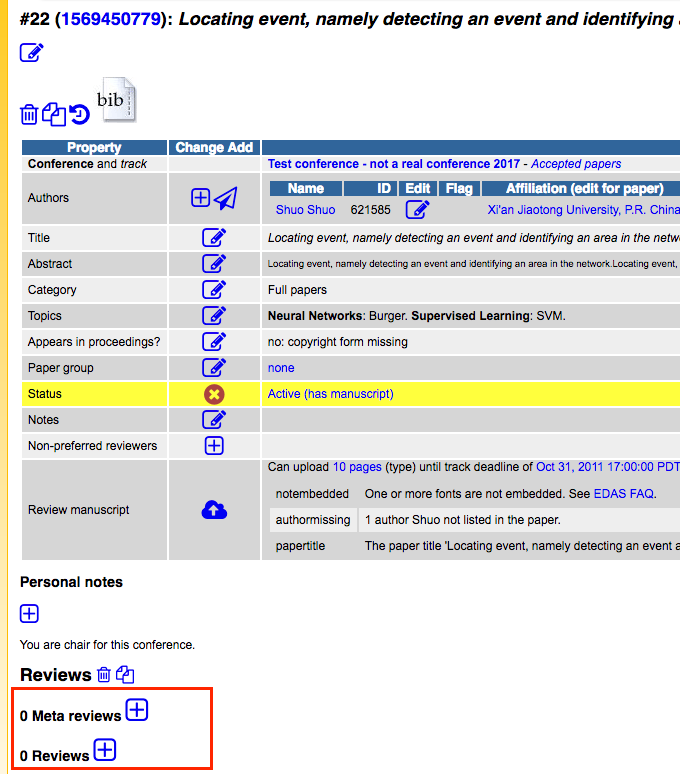Edit the Topics property
The height and width of the screenshot is (774, 680).
point(214,315)
